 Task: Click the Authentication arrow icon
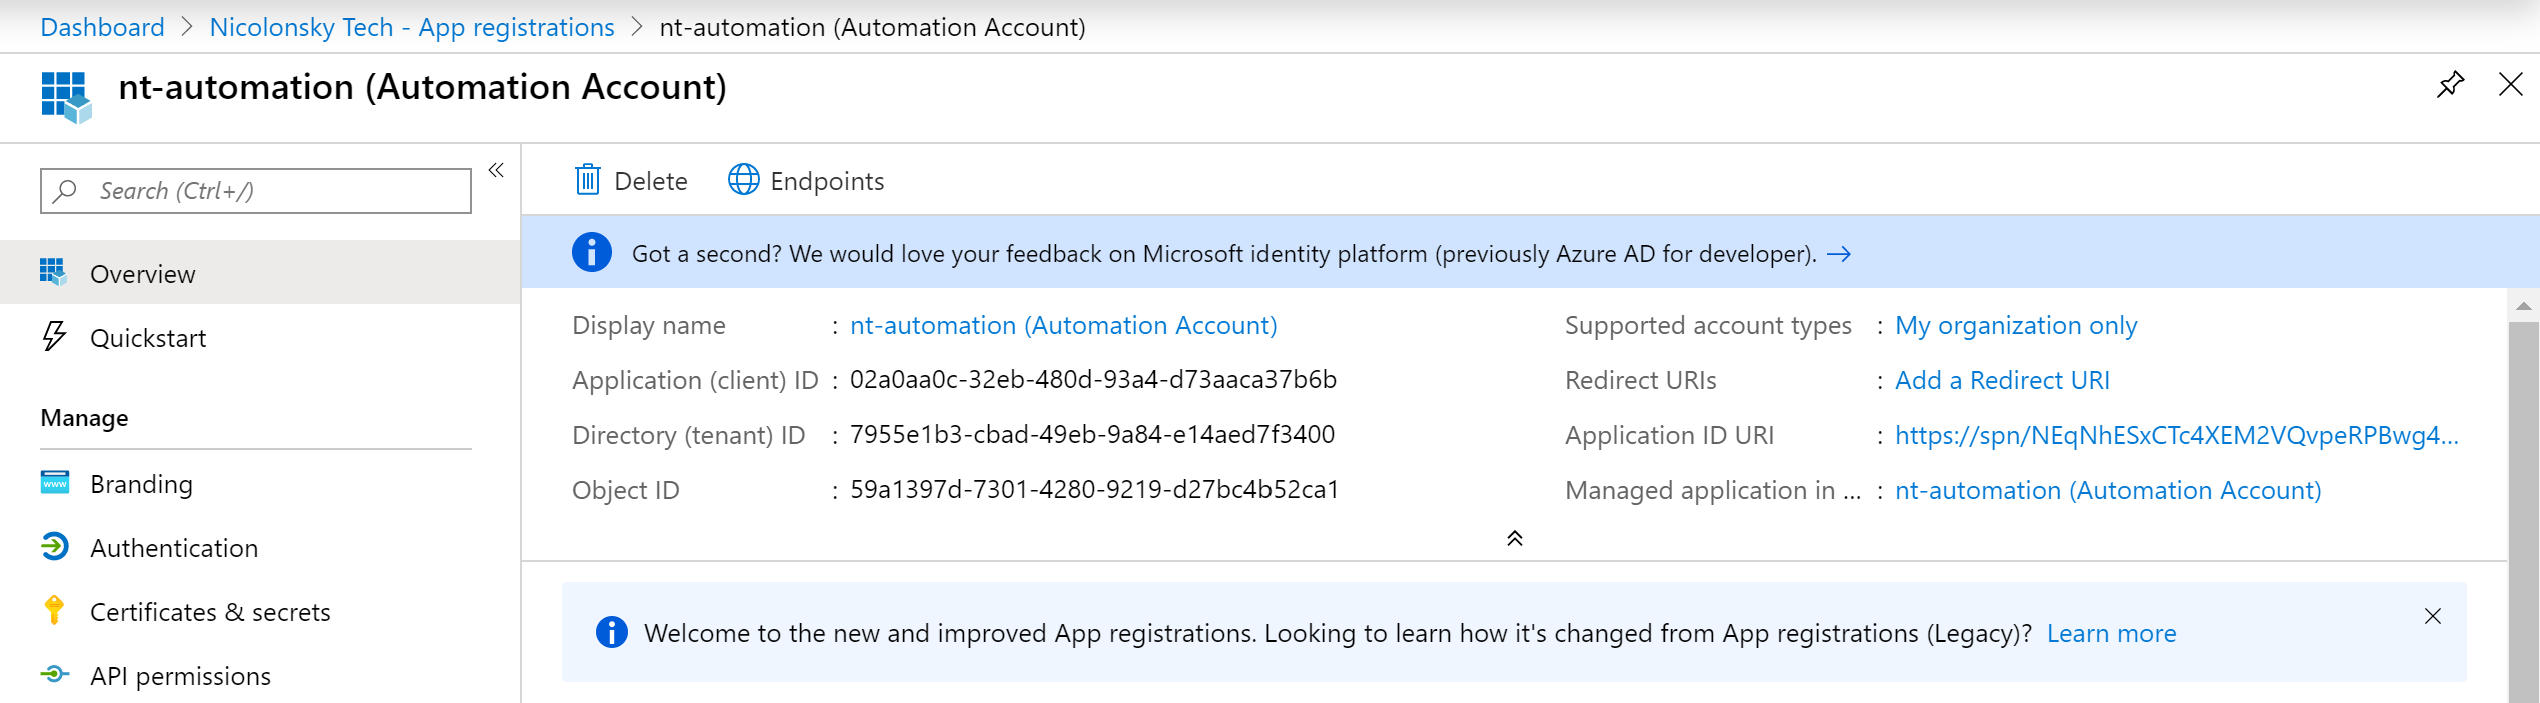pos(55,546)
